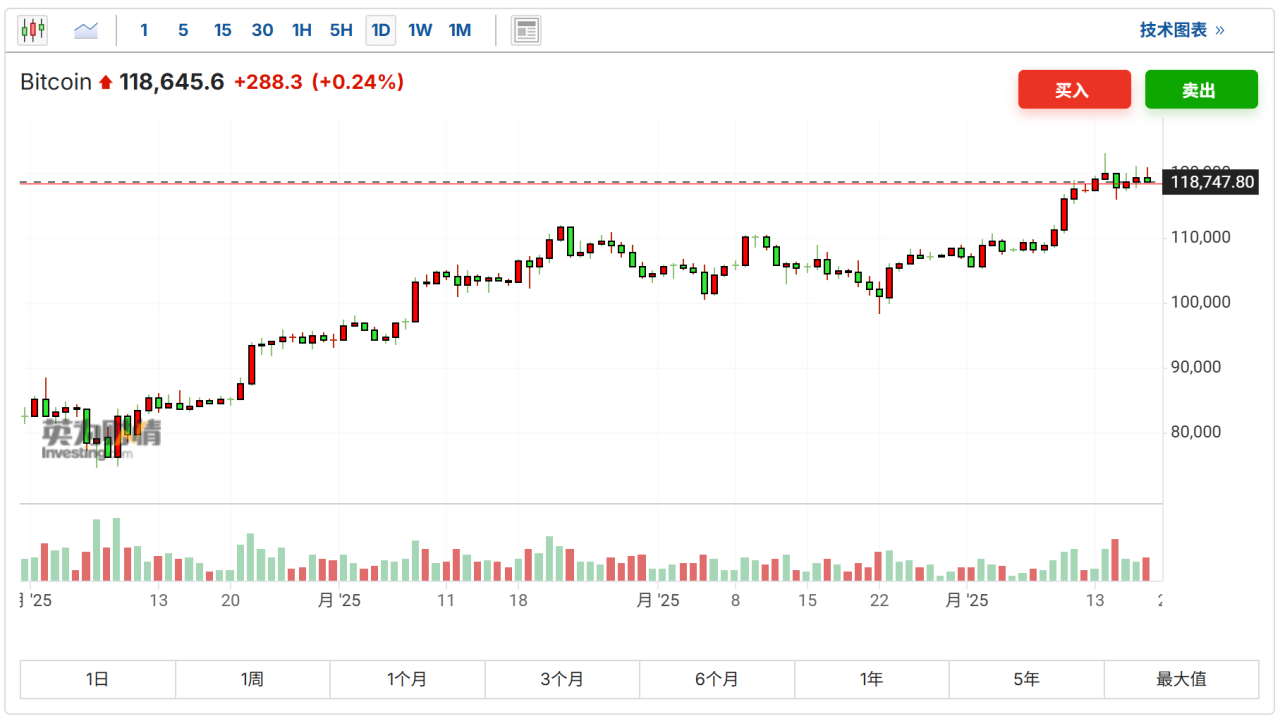Image resolution: width=1280 pixels, height=719 pixels.
Task: Set the interval to 15 minutes
Action: click(x=222, y=30)
